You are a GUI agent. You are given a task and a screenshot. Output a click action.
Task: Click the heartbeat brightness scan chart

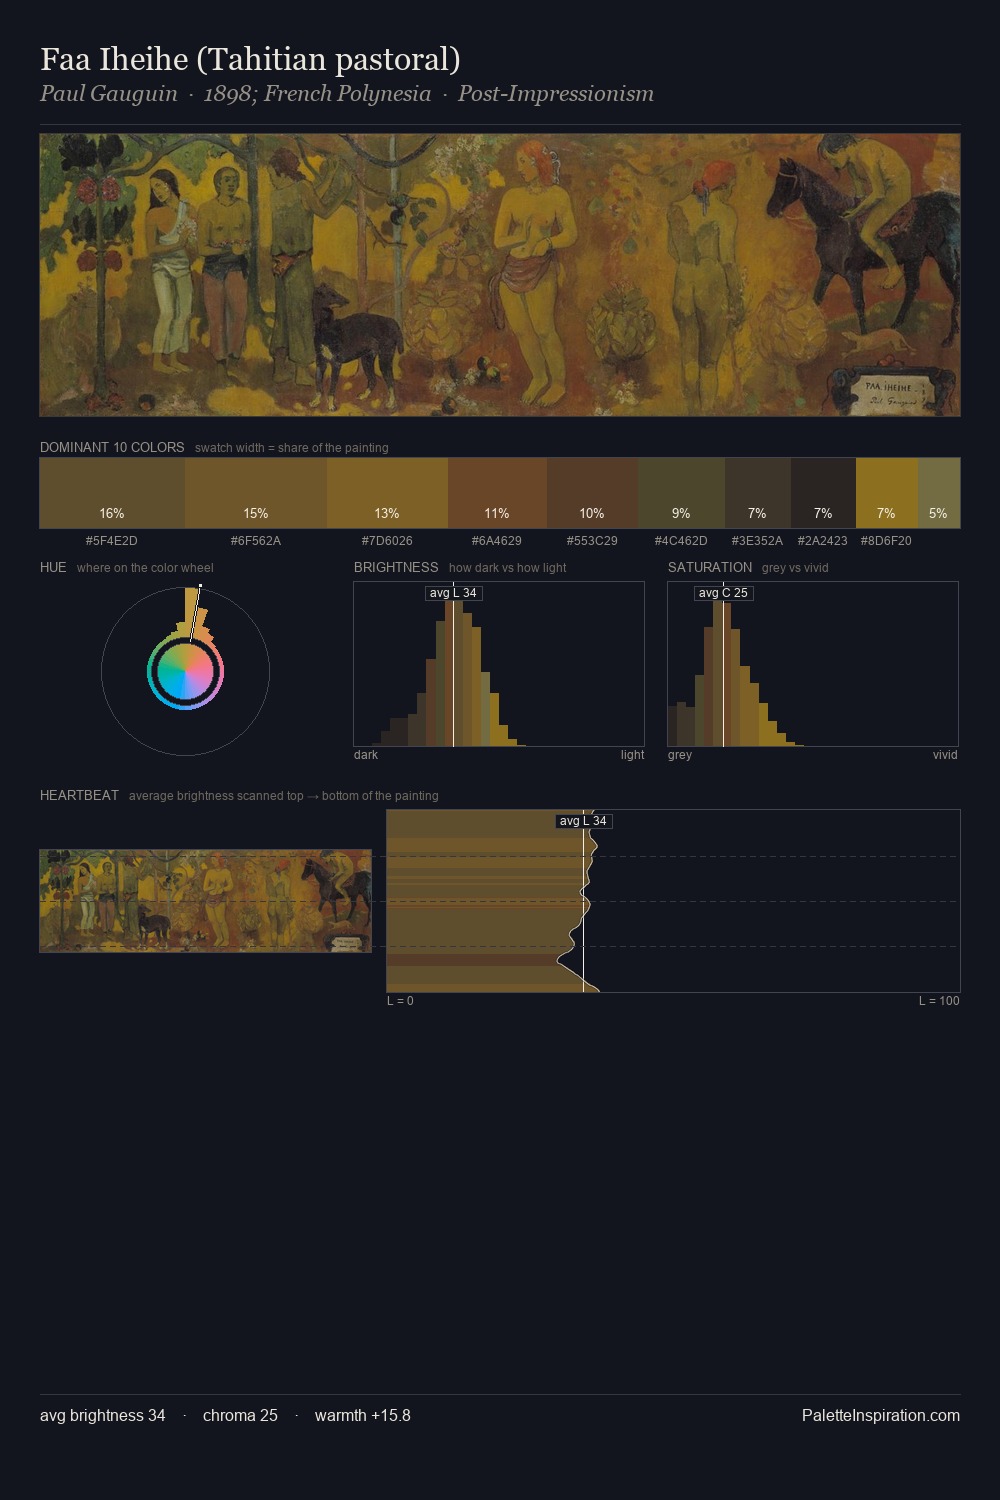673,901
